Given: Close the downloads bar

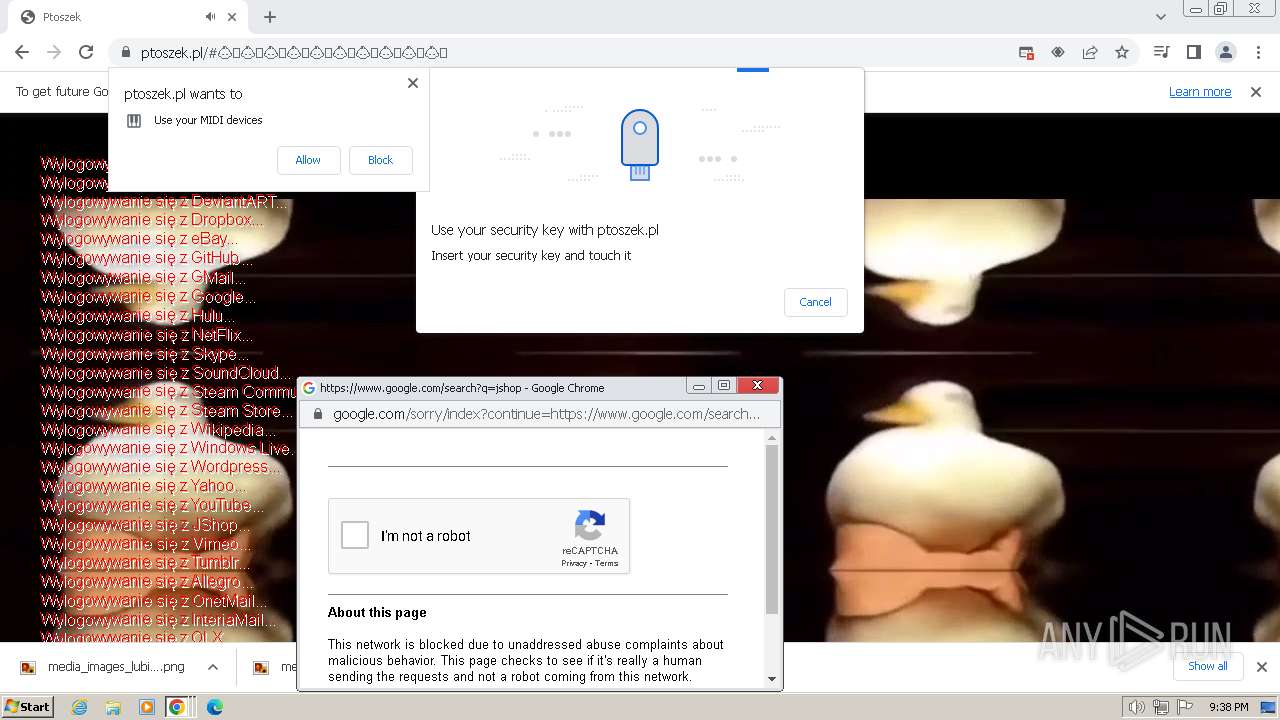Looking at the screenshot, I should (x=1262, y=667).
